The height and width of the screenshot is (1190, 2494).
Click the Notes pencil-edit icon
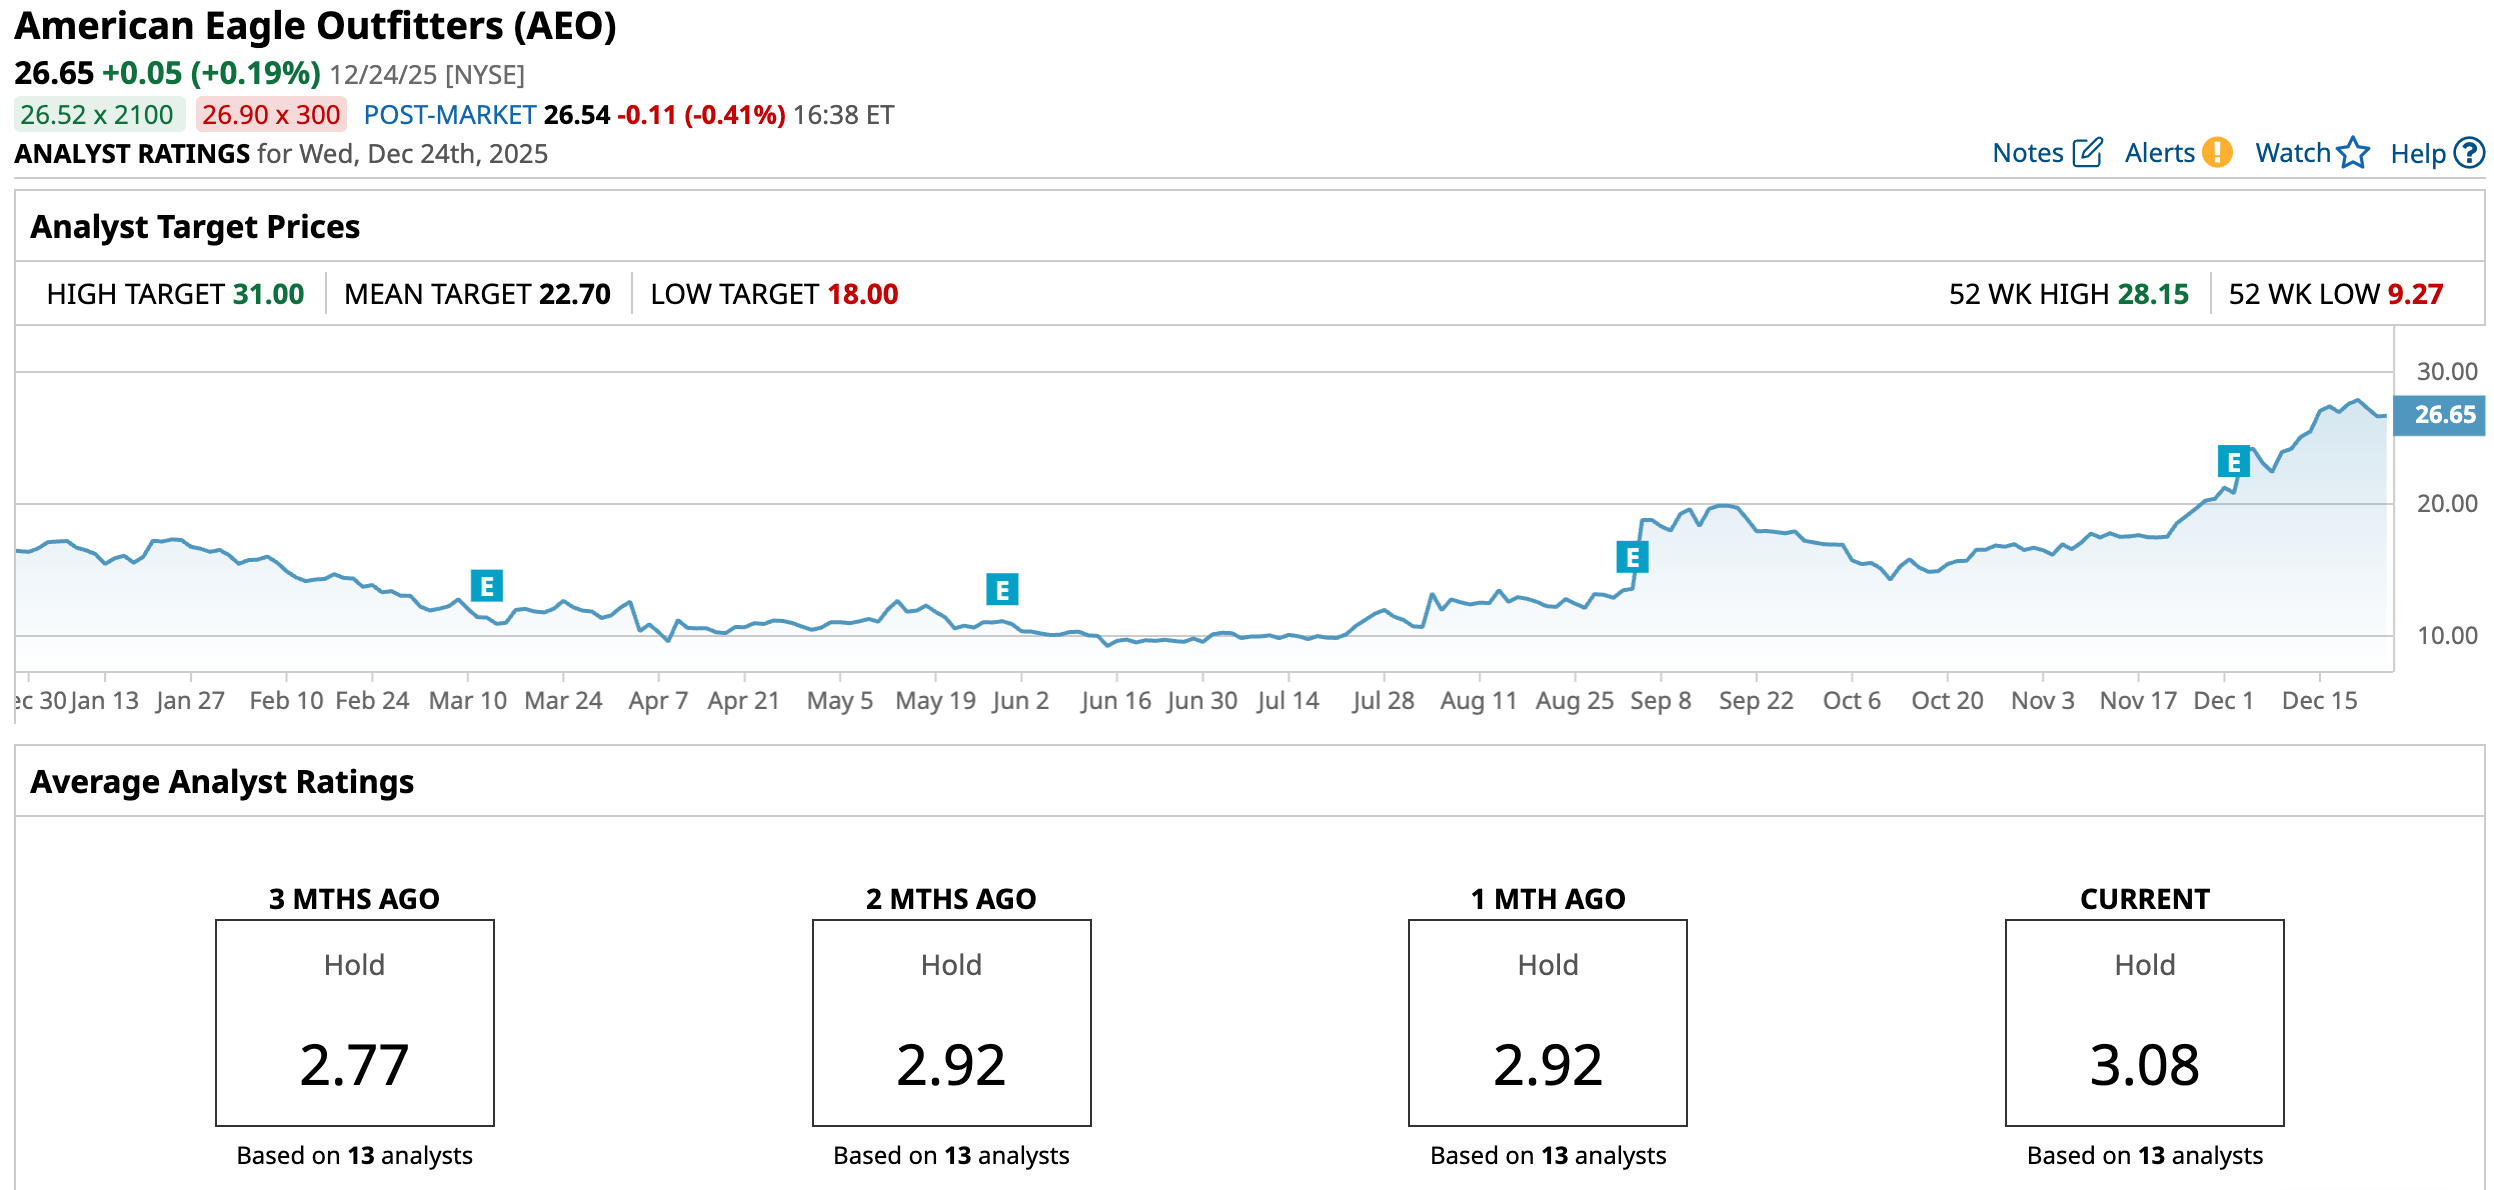2087,153
